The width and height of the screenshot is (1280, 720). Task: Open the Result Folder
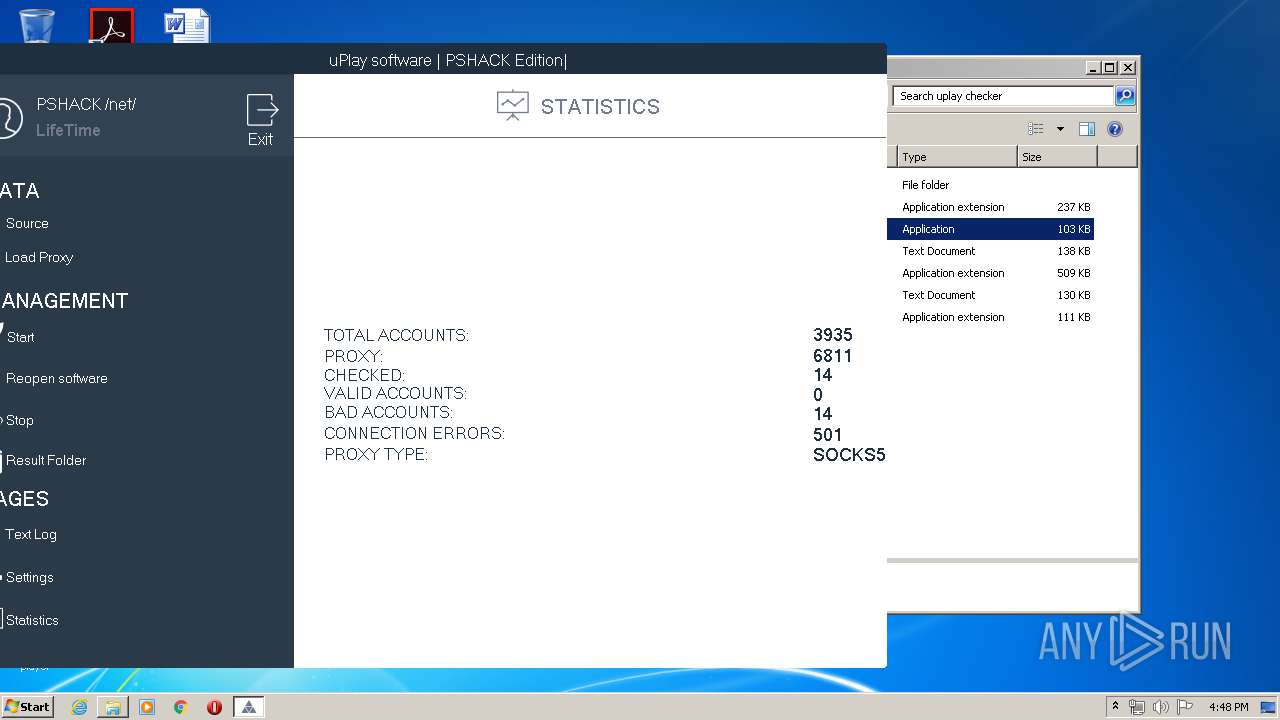(46, 460)
